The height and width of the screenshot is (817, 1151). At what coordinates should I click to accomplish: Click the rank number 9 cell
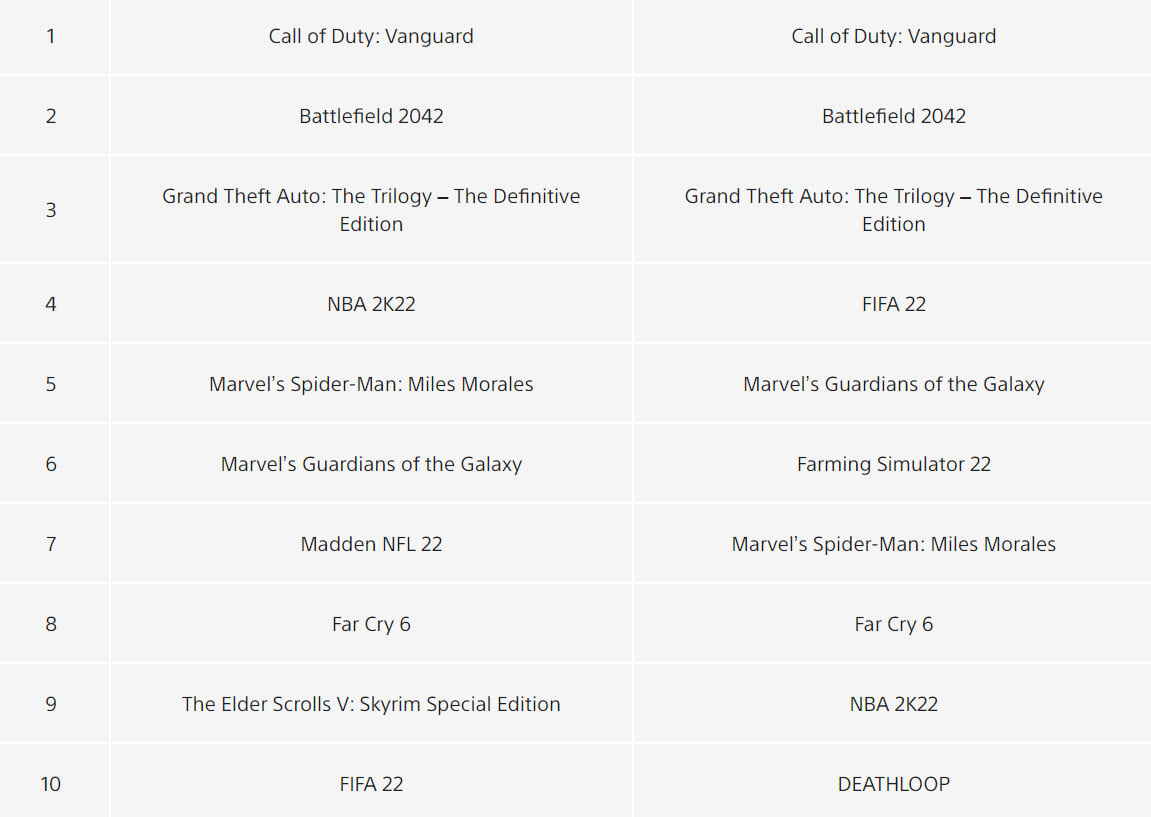click(51, 704)
